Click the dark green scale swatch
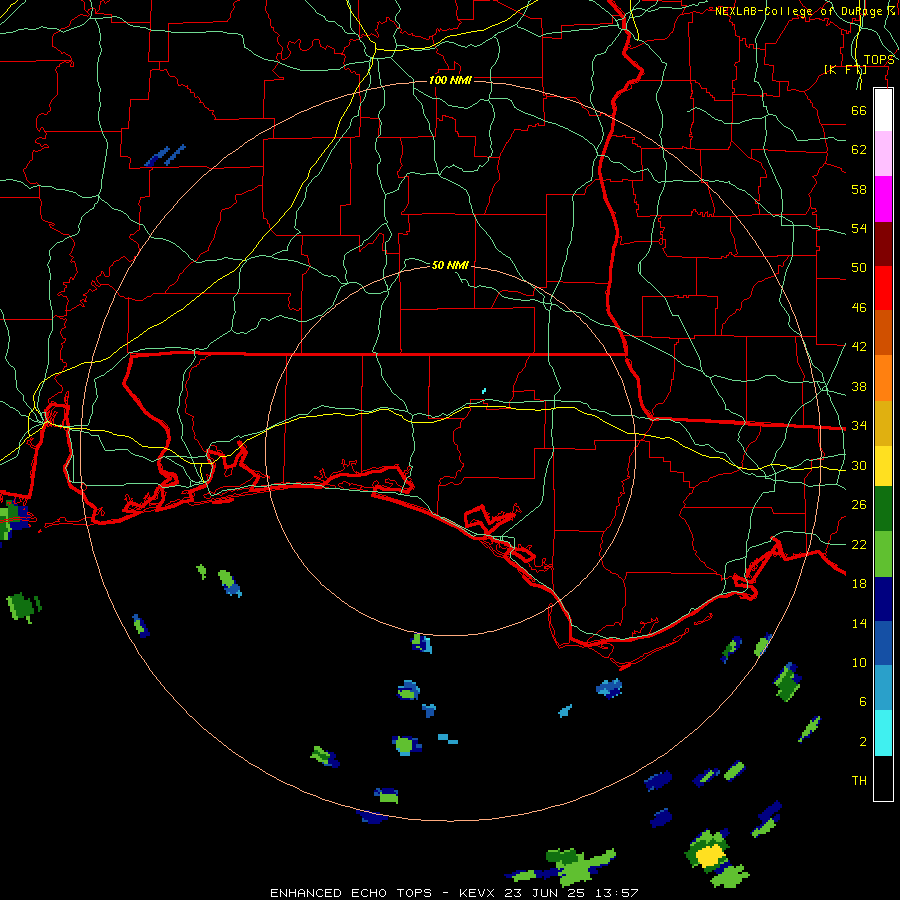This screenshot has width=900, height=900. [x=883, y=509]
